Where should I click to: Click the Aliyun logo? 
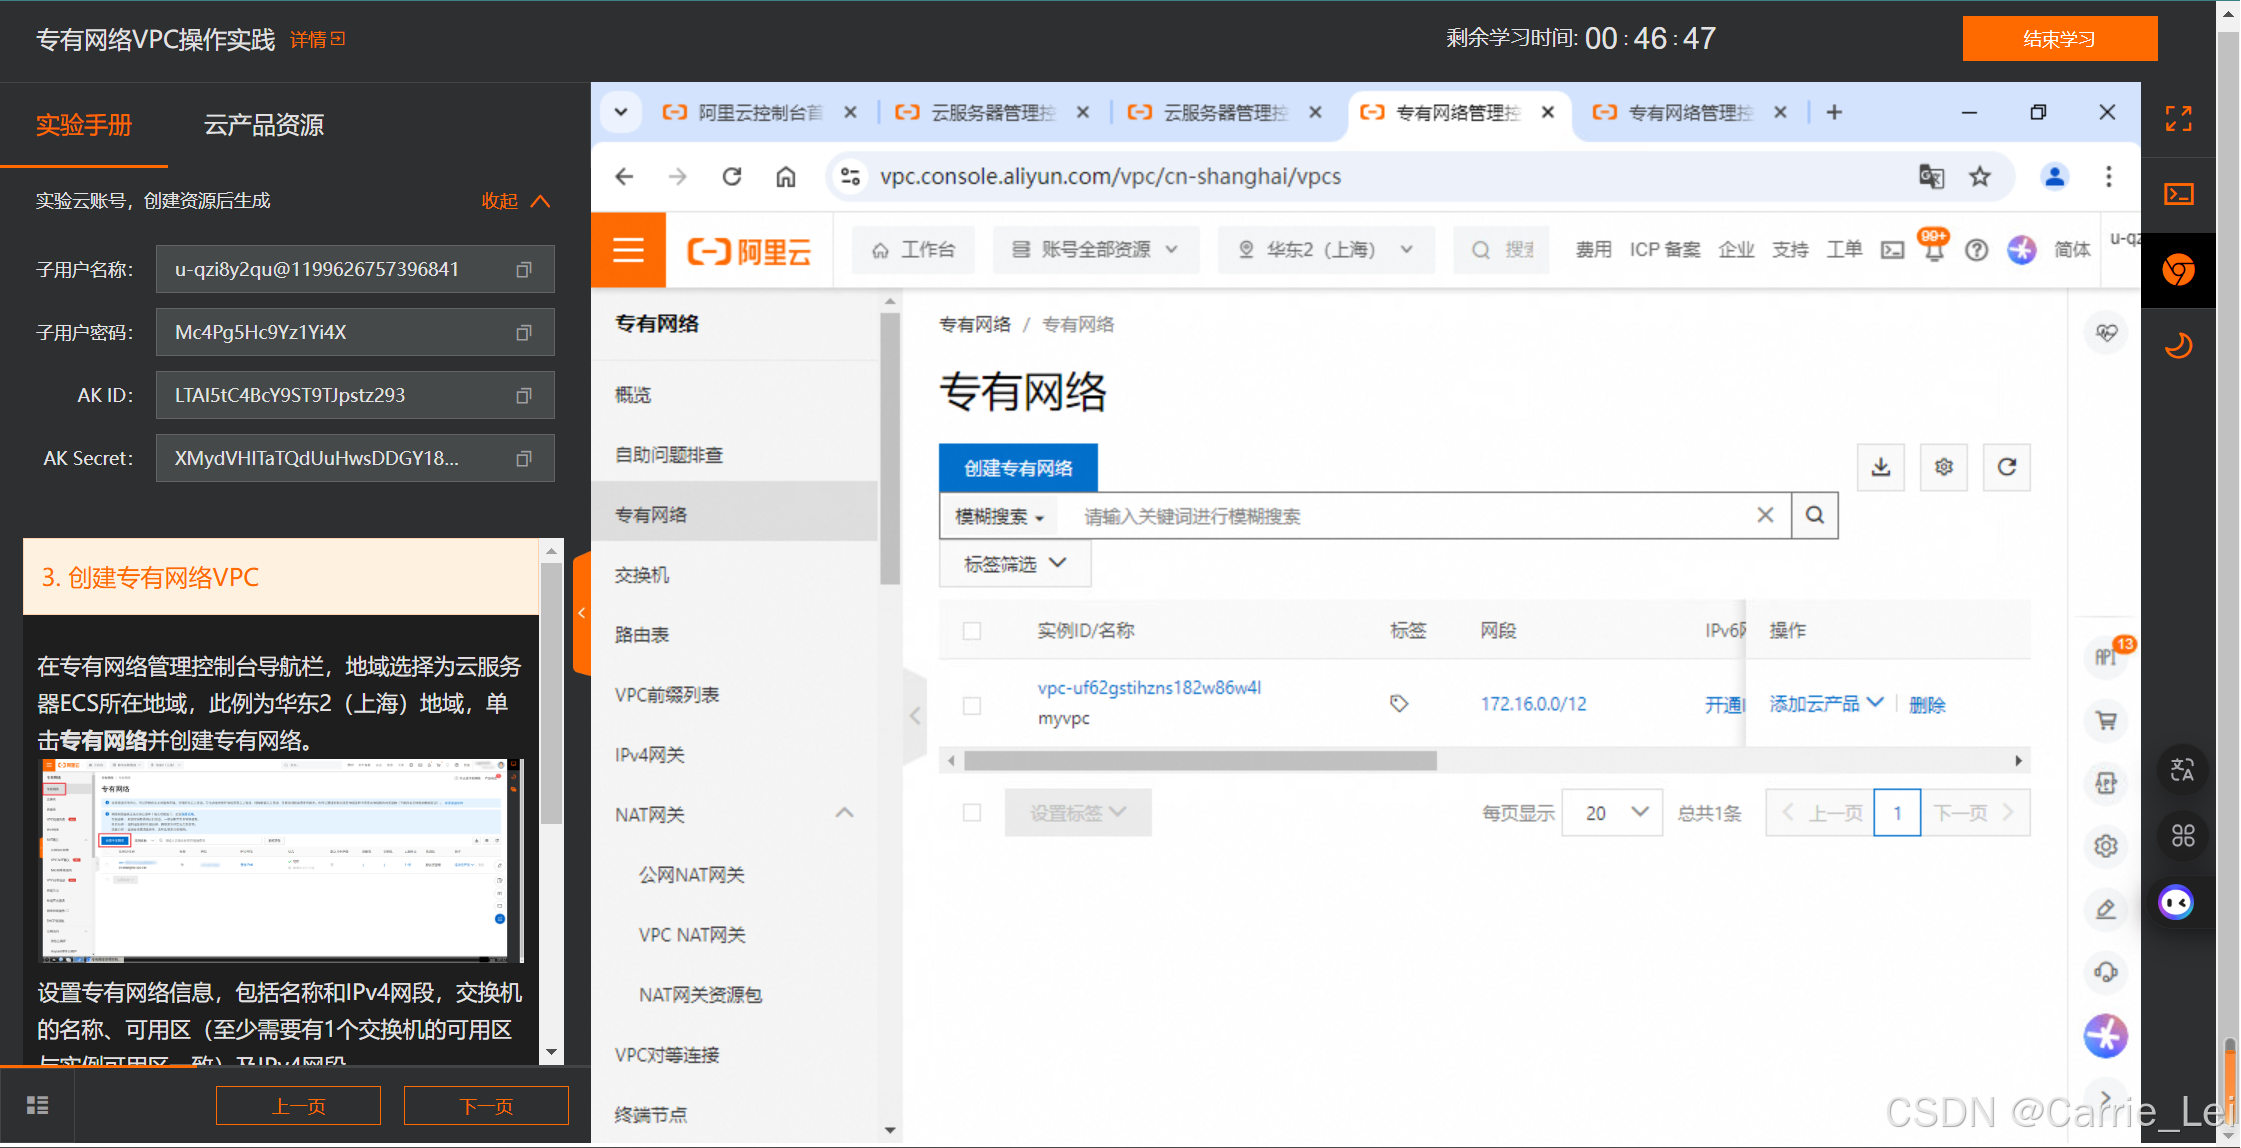(x=749, y=251)
